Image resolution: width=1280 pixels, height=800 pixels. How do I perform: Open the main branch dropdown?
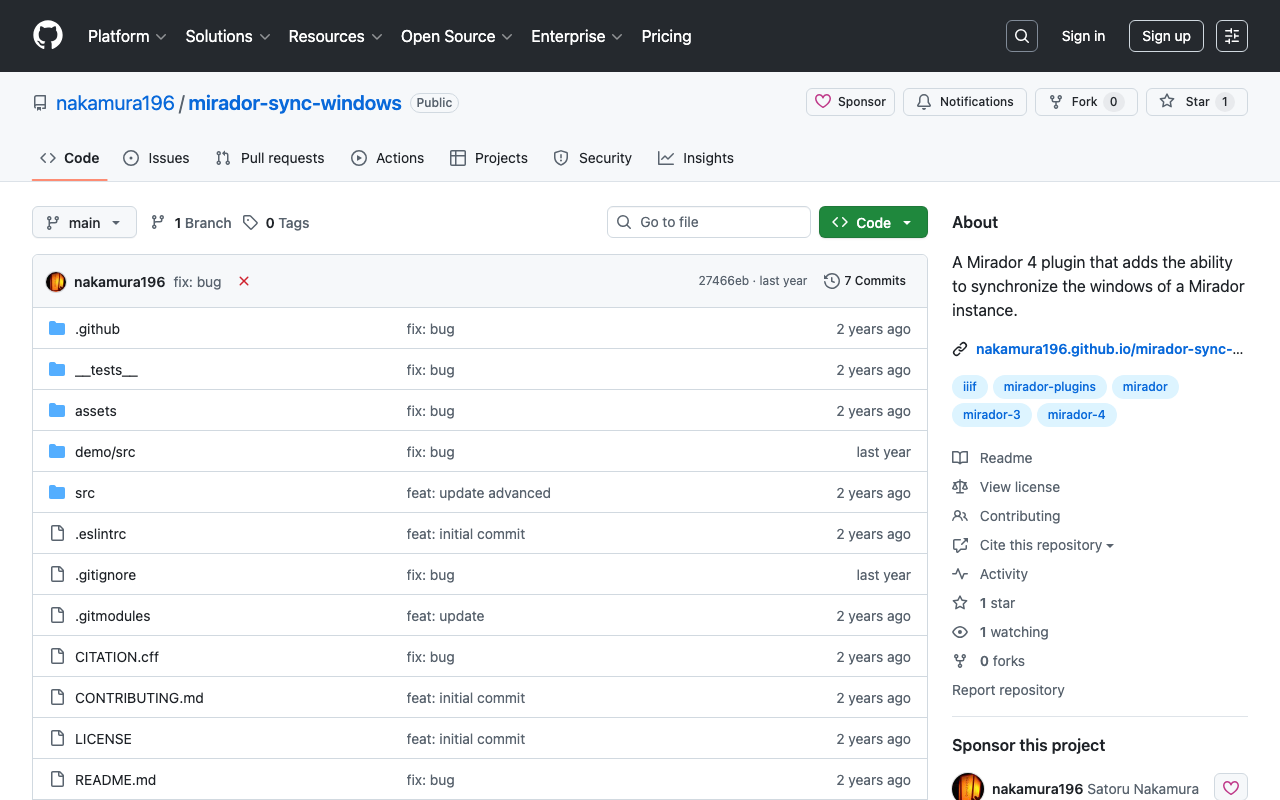84,222
